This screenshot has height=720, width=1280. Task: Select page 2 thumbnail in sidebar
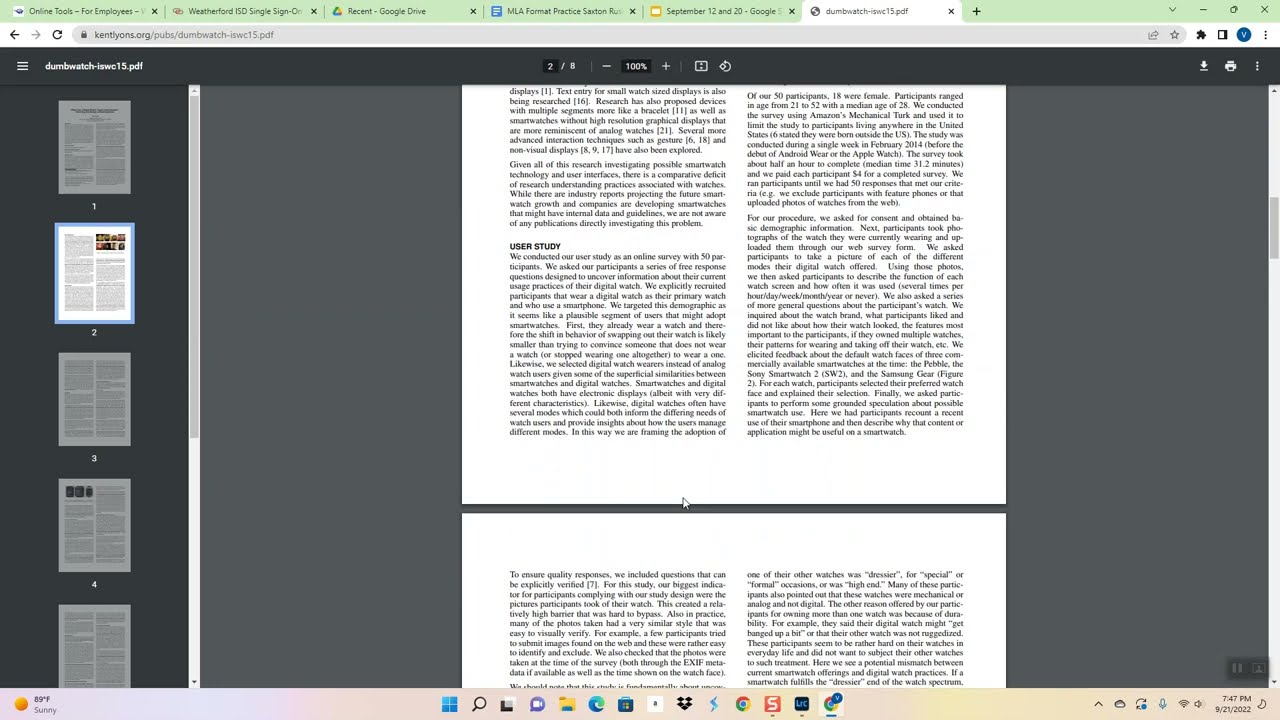(94, 273)
